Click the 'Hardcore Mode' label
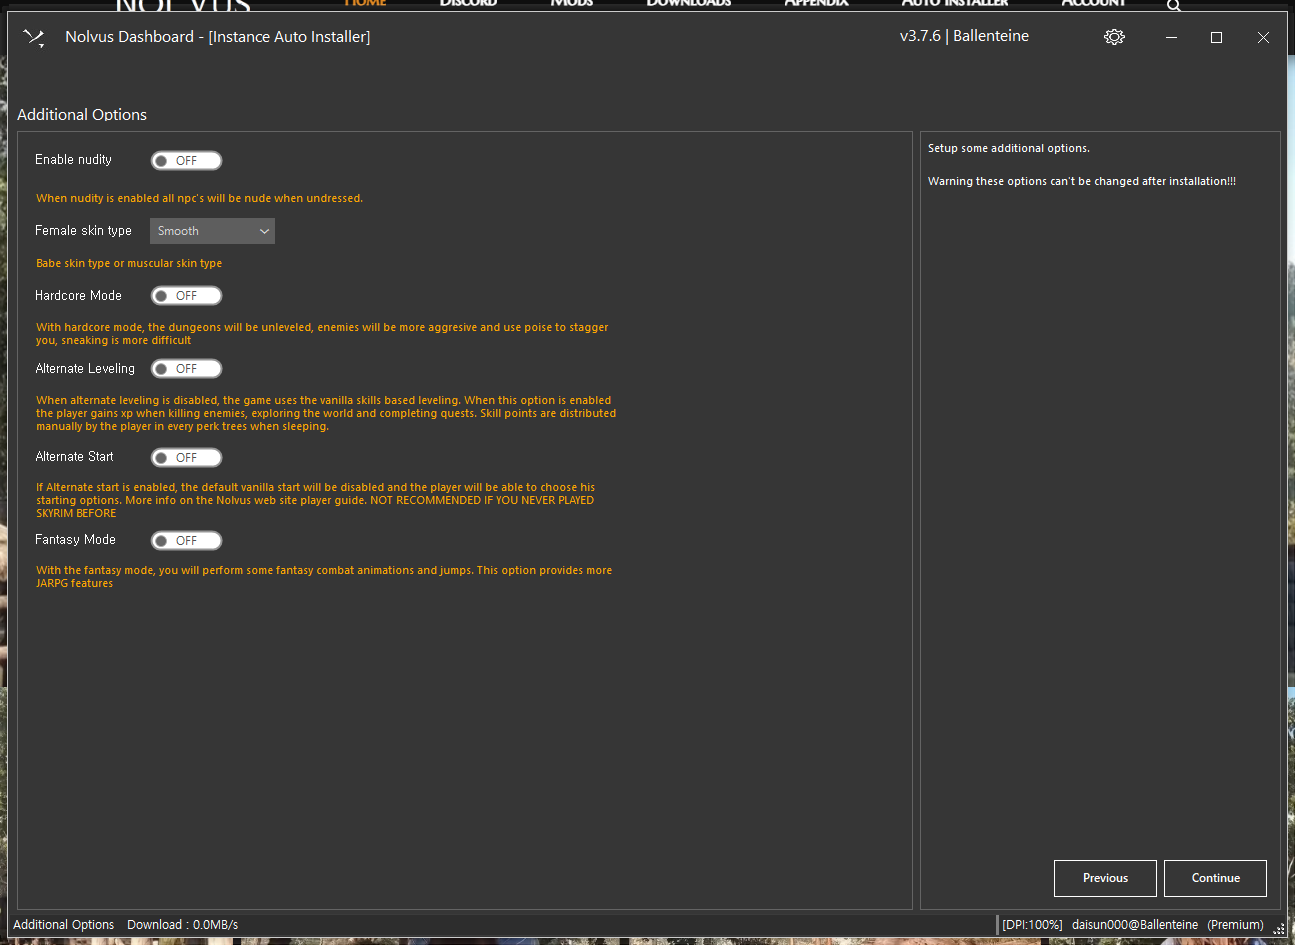 78,296
